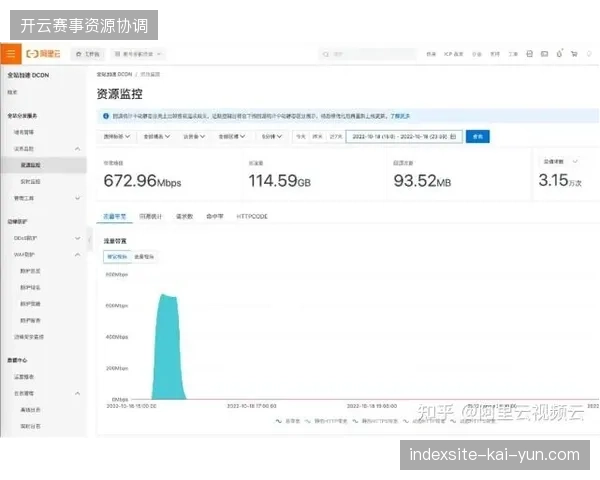Open the shopping cart icon

[x=574, y=54]
